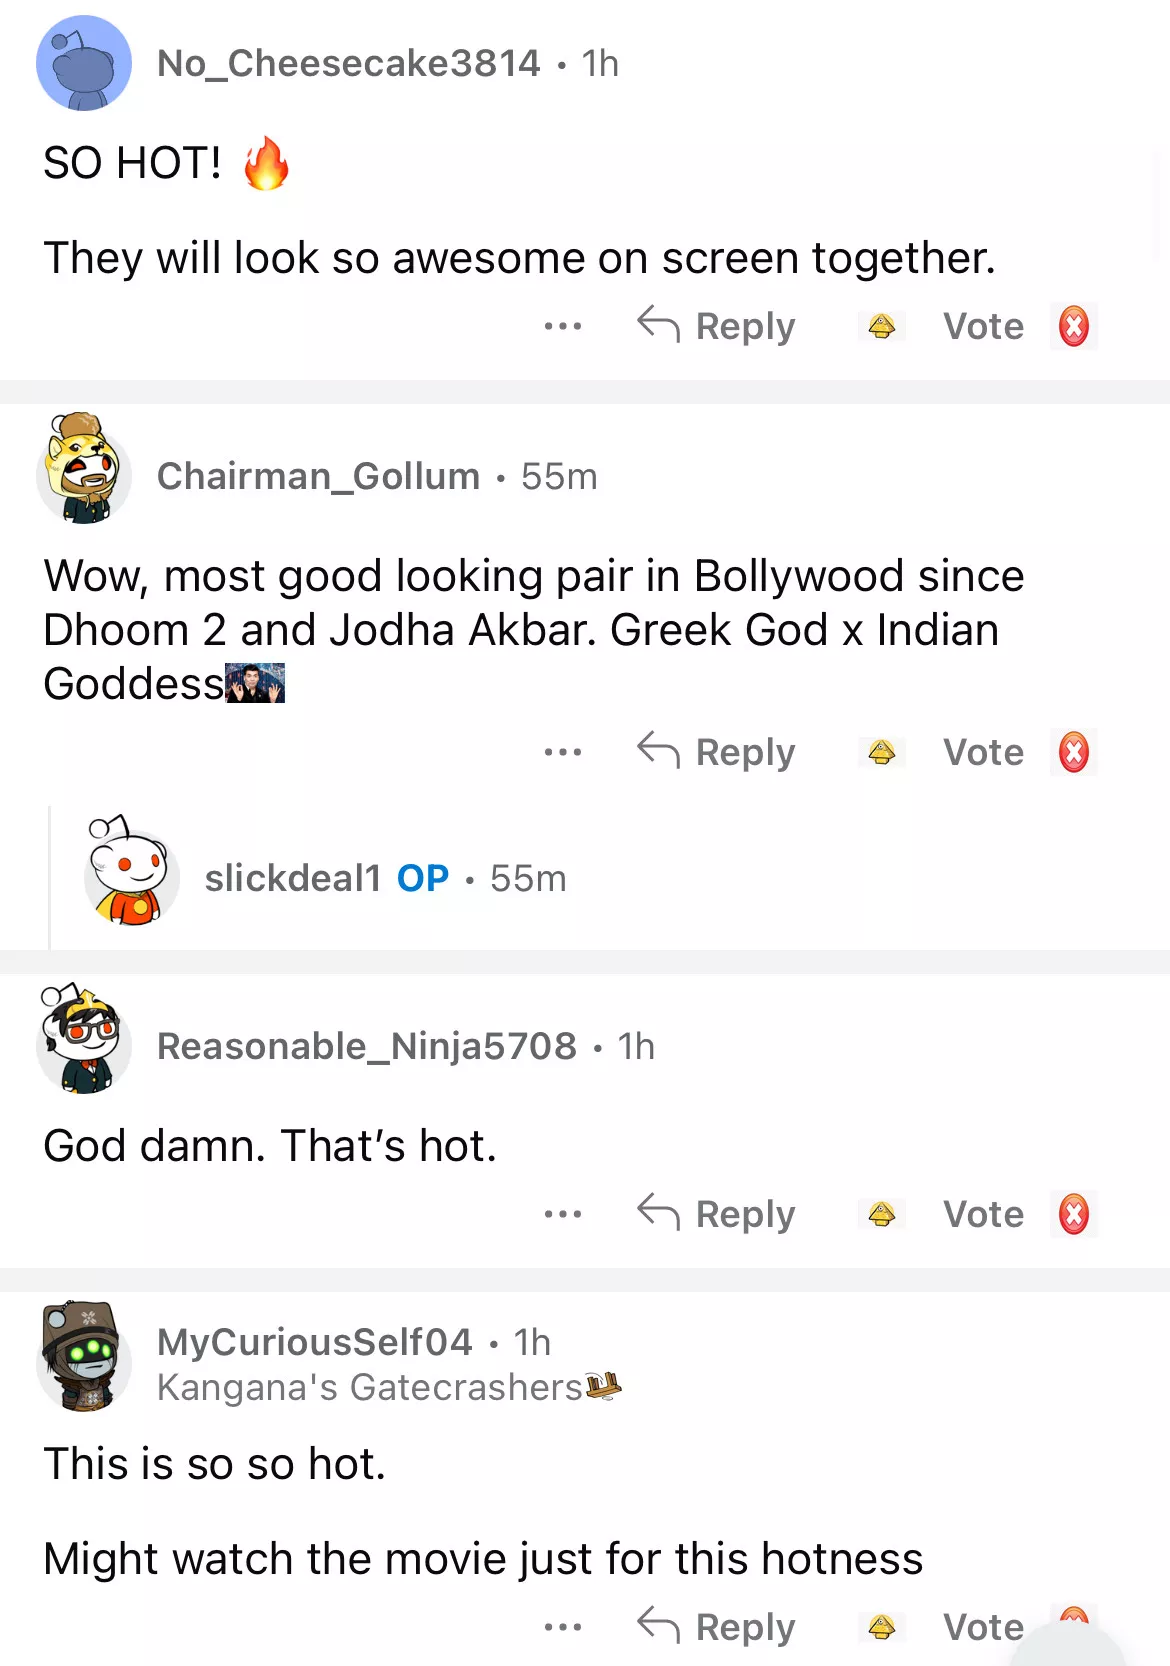Viewport: 1170px width, 1666px height.
Task: Reply to MyCuriousSelf04's comment
Action: click(716, 1627)
